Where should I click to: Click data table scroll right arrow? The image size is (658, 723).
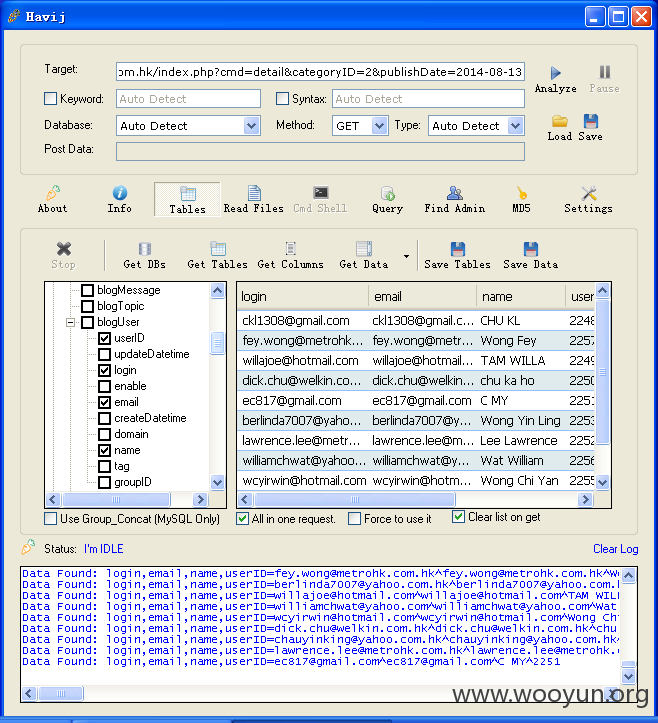point(585,499)
